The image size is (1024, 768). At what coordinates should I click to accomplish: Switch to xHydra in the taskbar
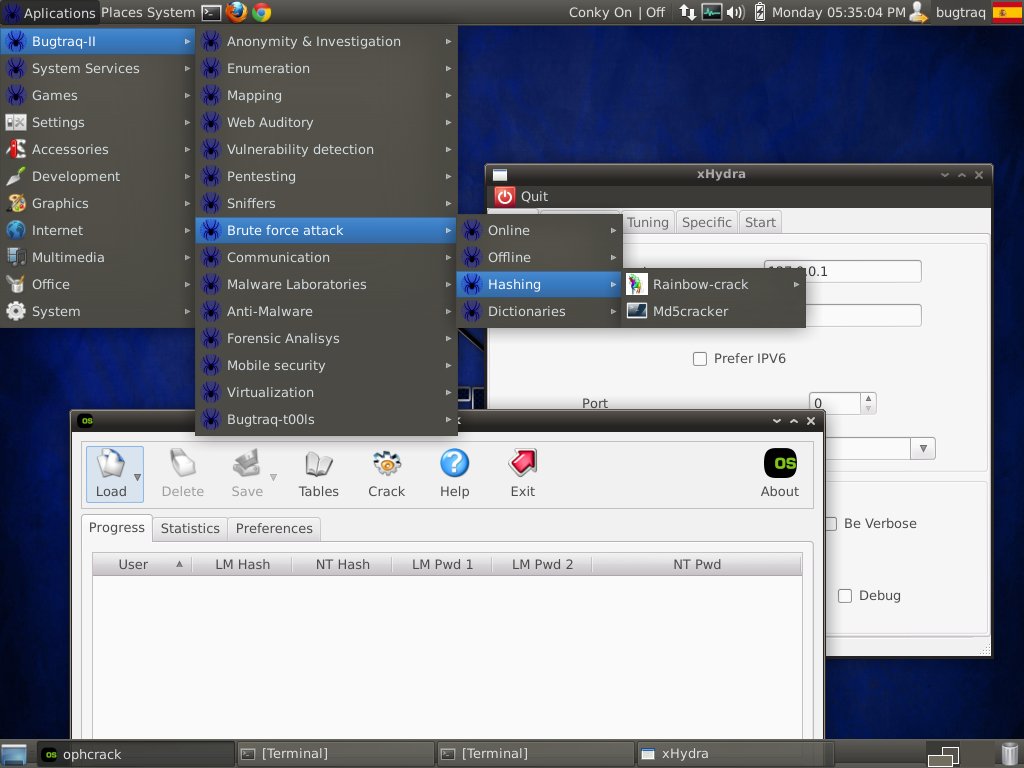(734, 754)
